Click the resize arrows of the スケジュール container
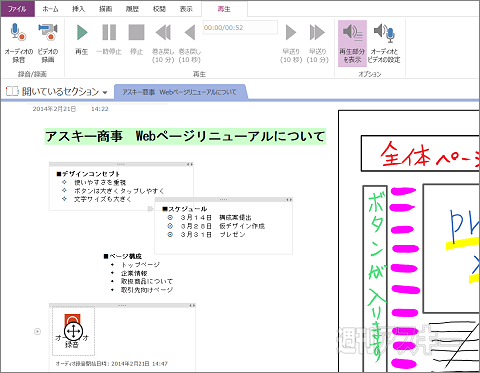 289,200
